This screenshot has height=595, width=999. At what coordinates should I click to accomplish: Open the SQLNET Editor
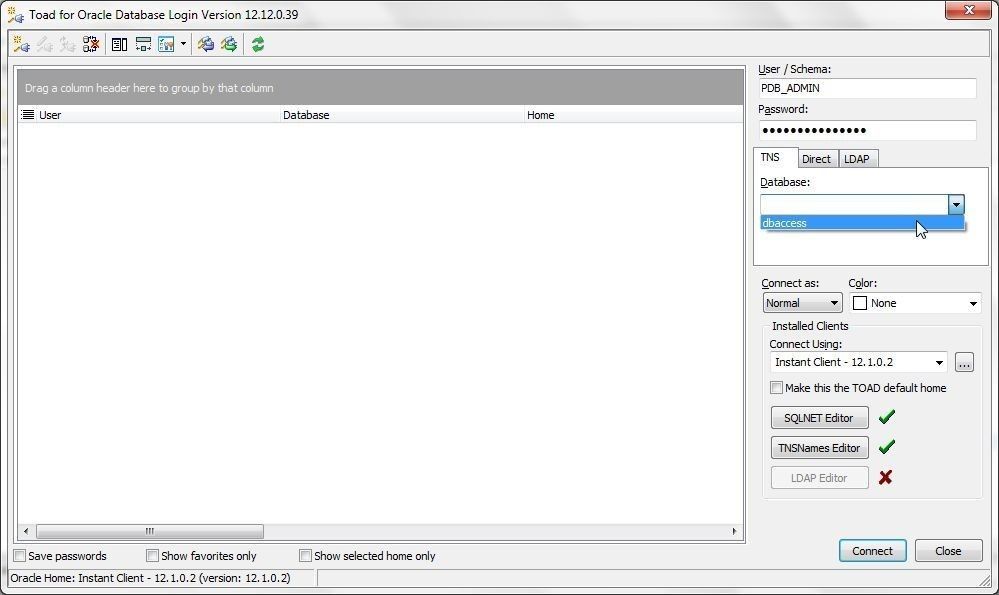click(819, 418)
